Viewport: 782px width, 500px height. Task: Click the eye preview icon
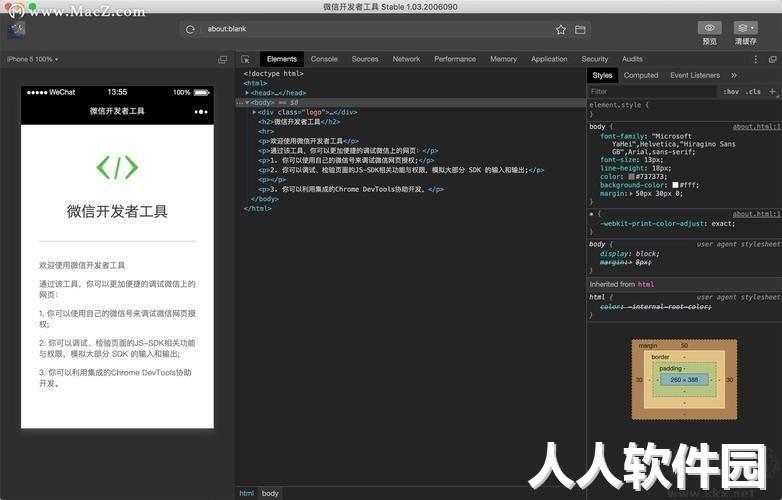(709, 28)
